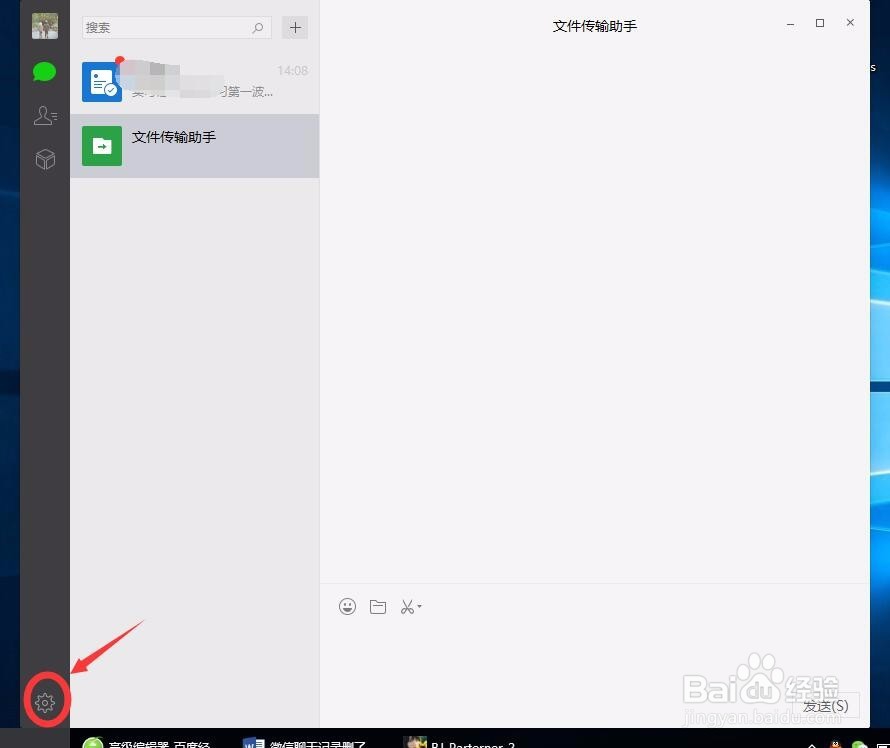Close the WeChat window
This screenshot has height=748, width=890.
tap(850, 23)
